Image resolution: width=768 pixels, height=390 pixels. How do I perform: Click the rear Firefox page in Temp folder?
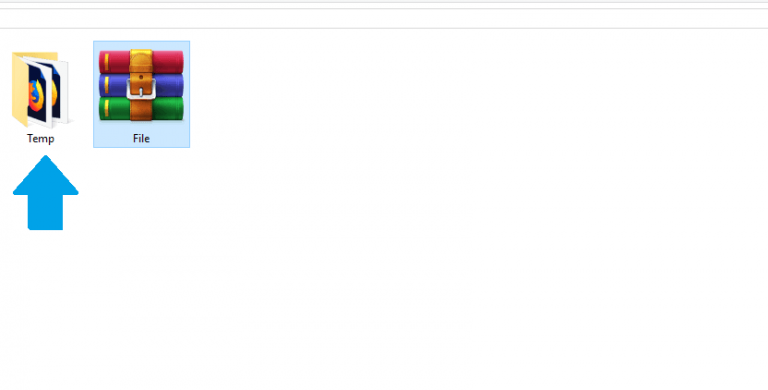tap(60, 92)
